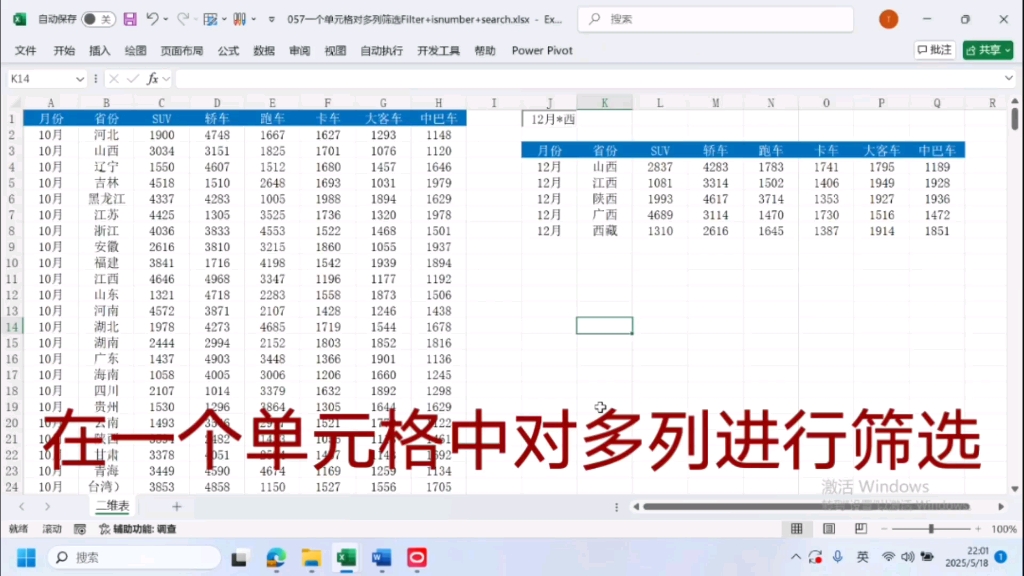Add a new sheet with the plus button
The image size is (1024, 576).
[176, 507]
